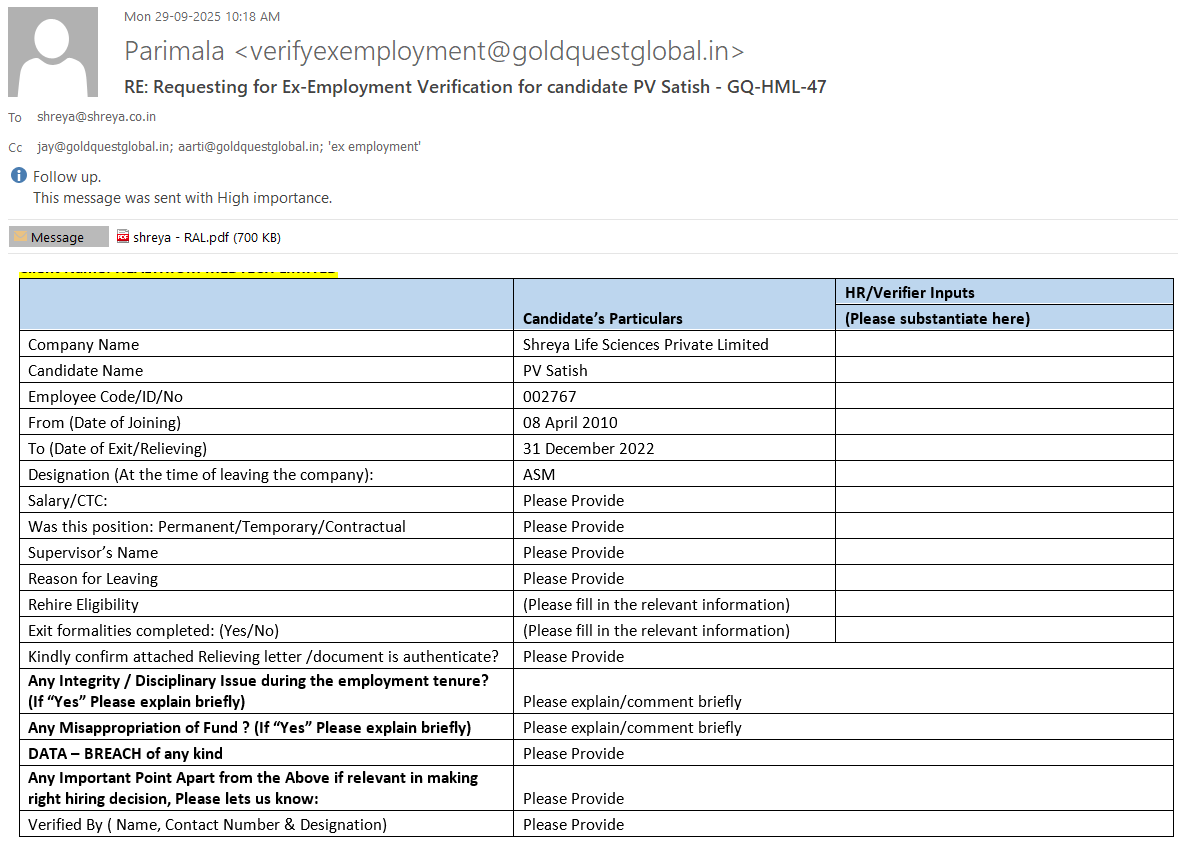Click the HR input cell for Supervisor's Name
This screenshot has width=1178, height=842.
(x=1003, y=552)
